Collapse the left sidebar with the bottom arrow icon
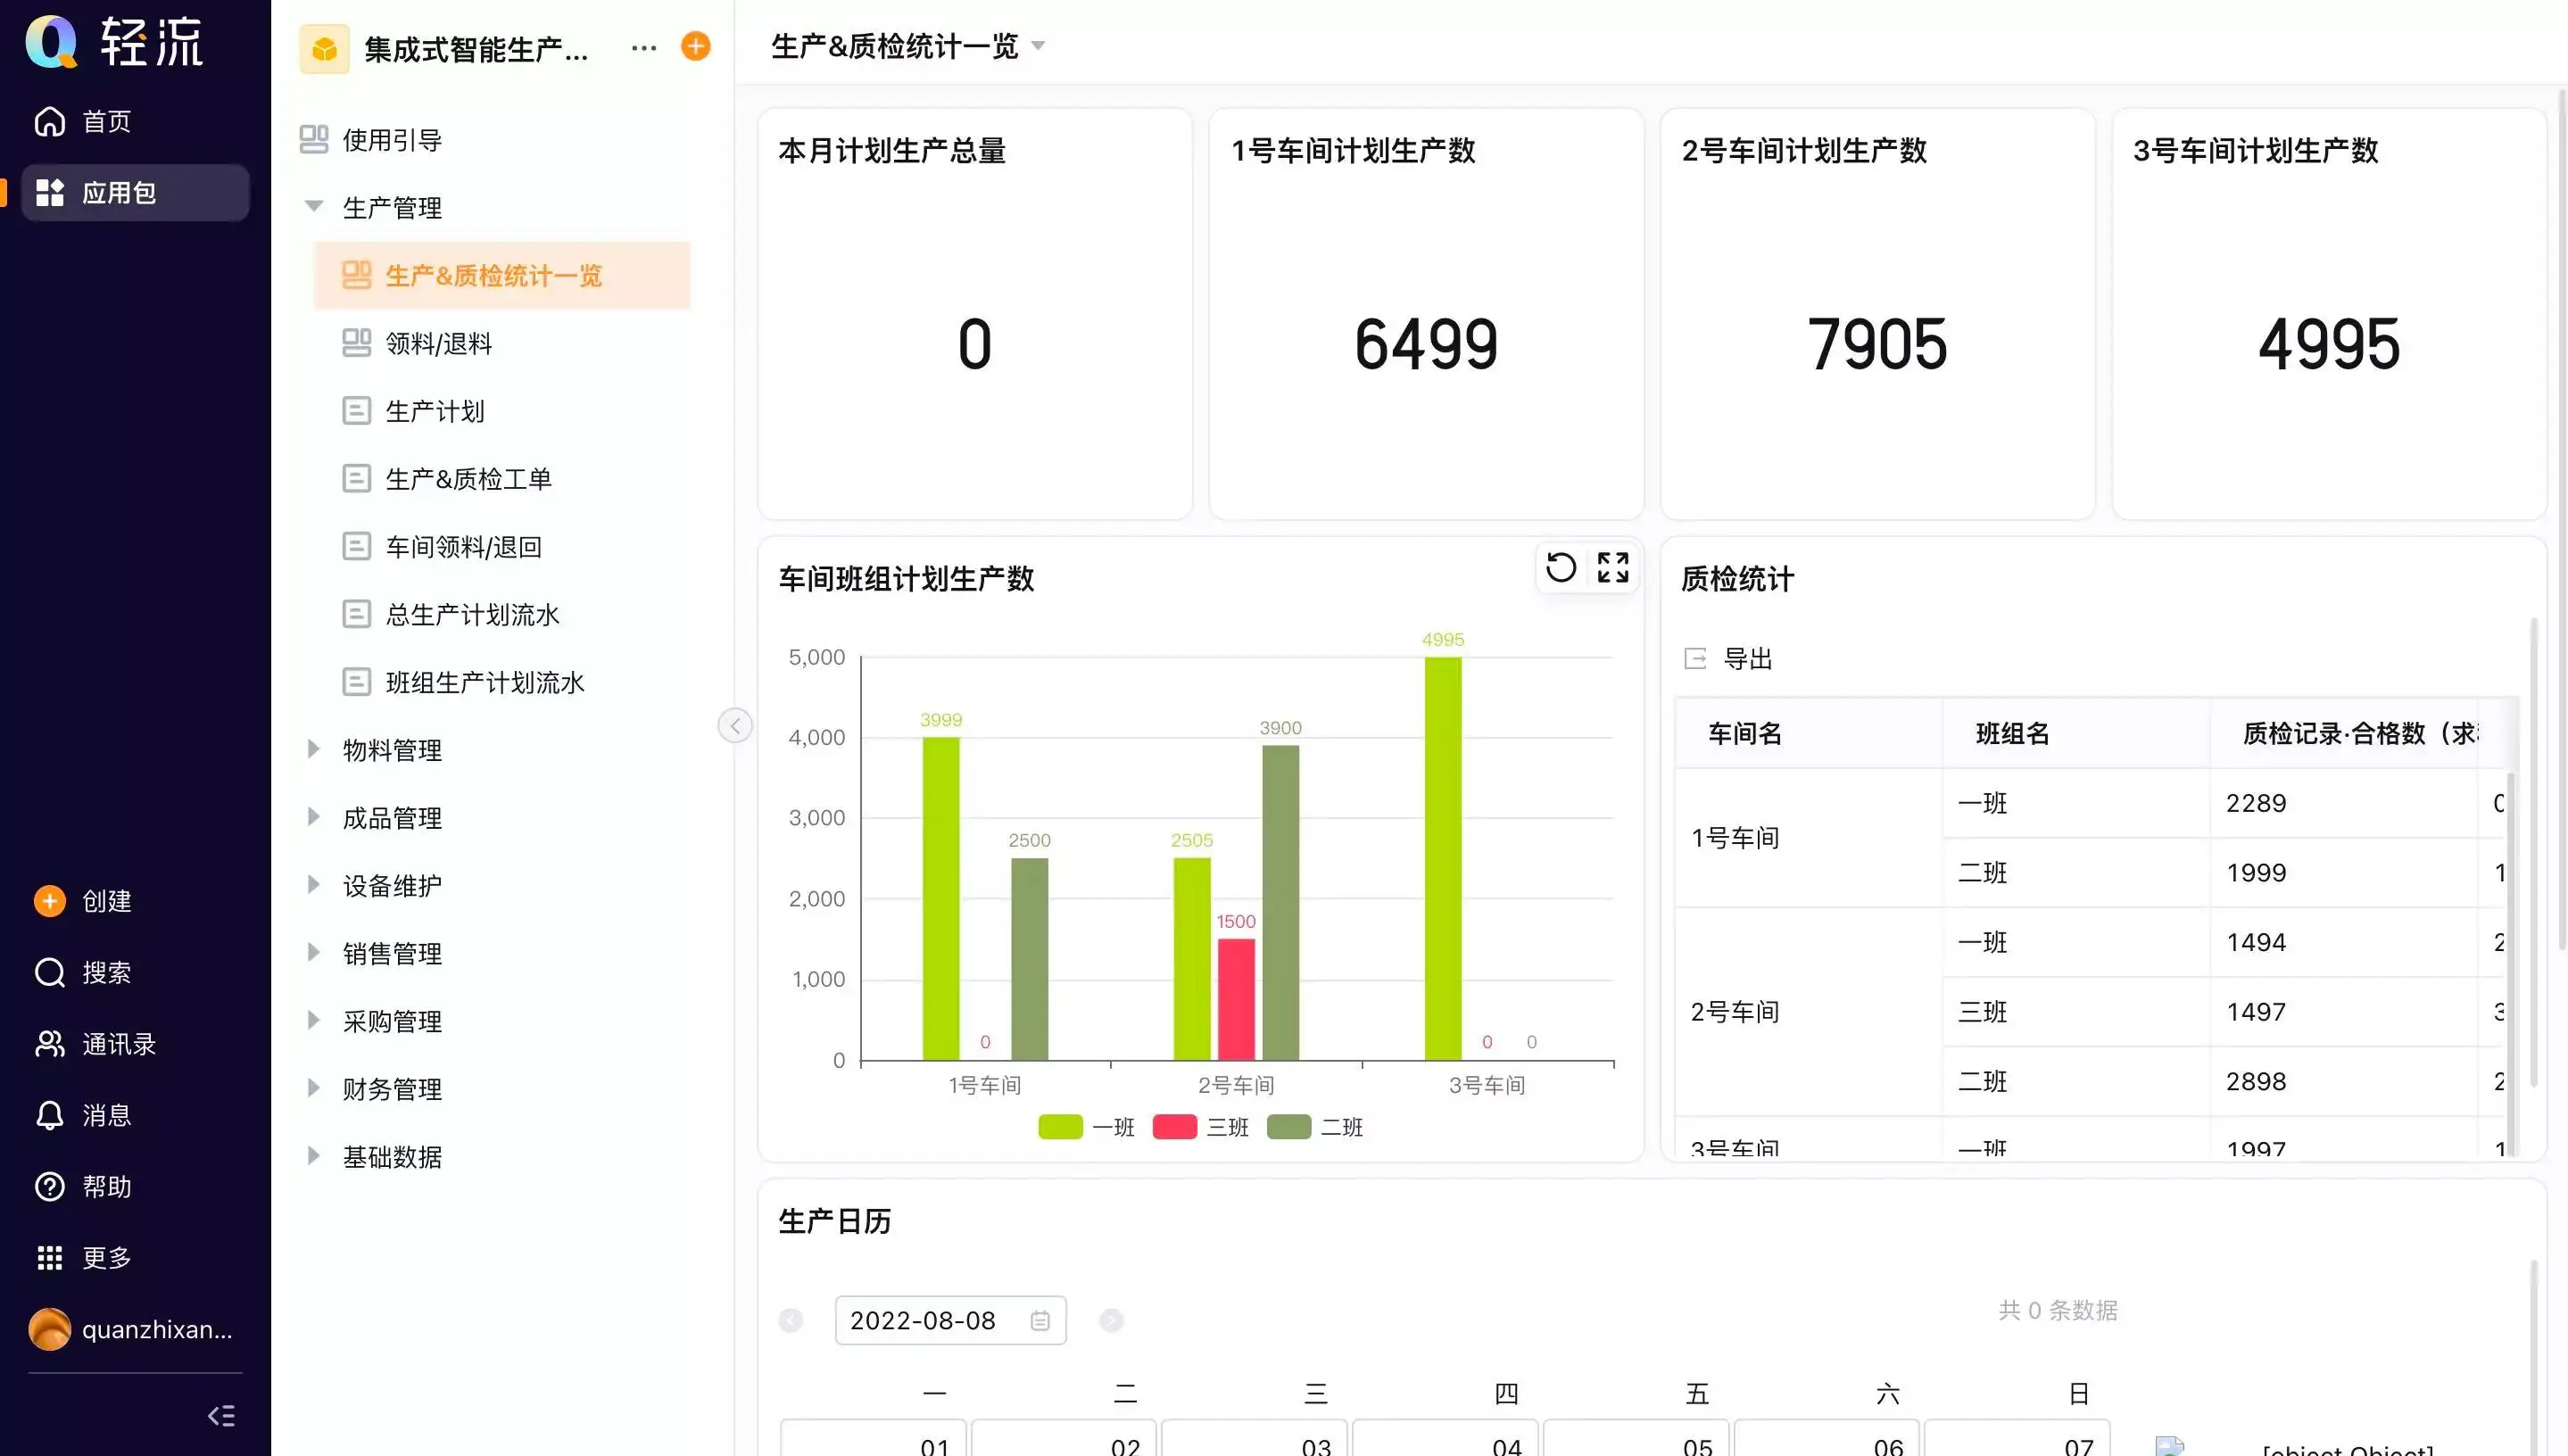This screenshot has height=1456, width=2568. (x=221, y=1415)
